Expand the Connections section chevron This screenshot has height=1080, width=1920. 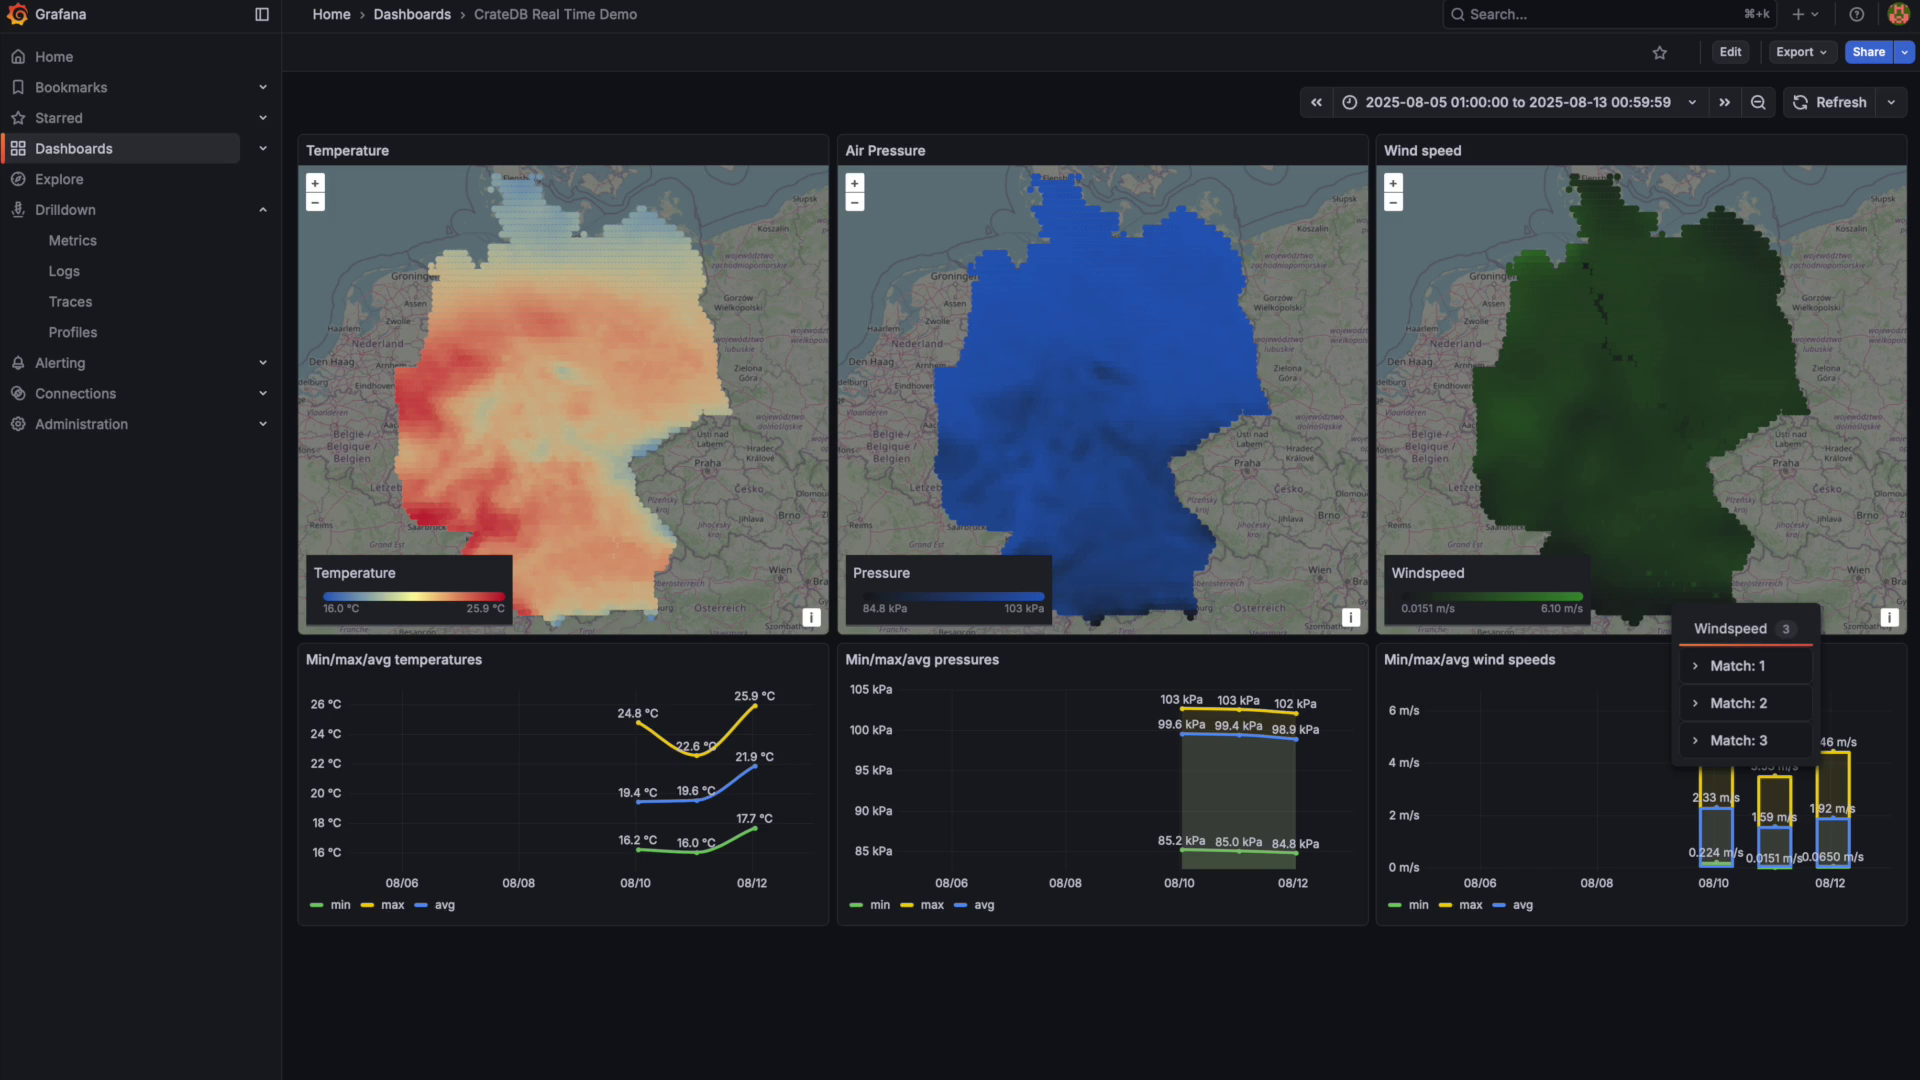(x=263, y=393)
